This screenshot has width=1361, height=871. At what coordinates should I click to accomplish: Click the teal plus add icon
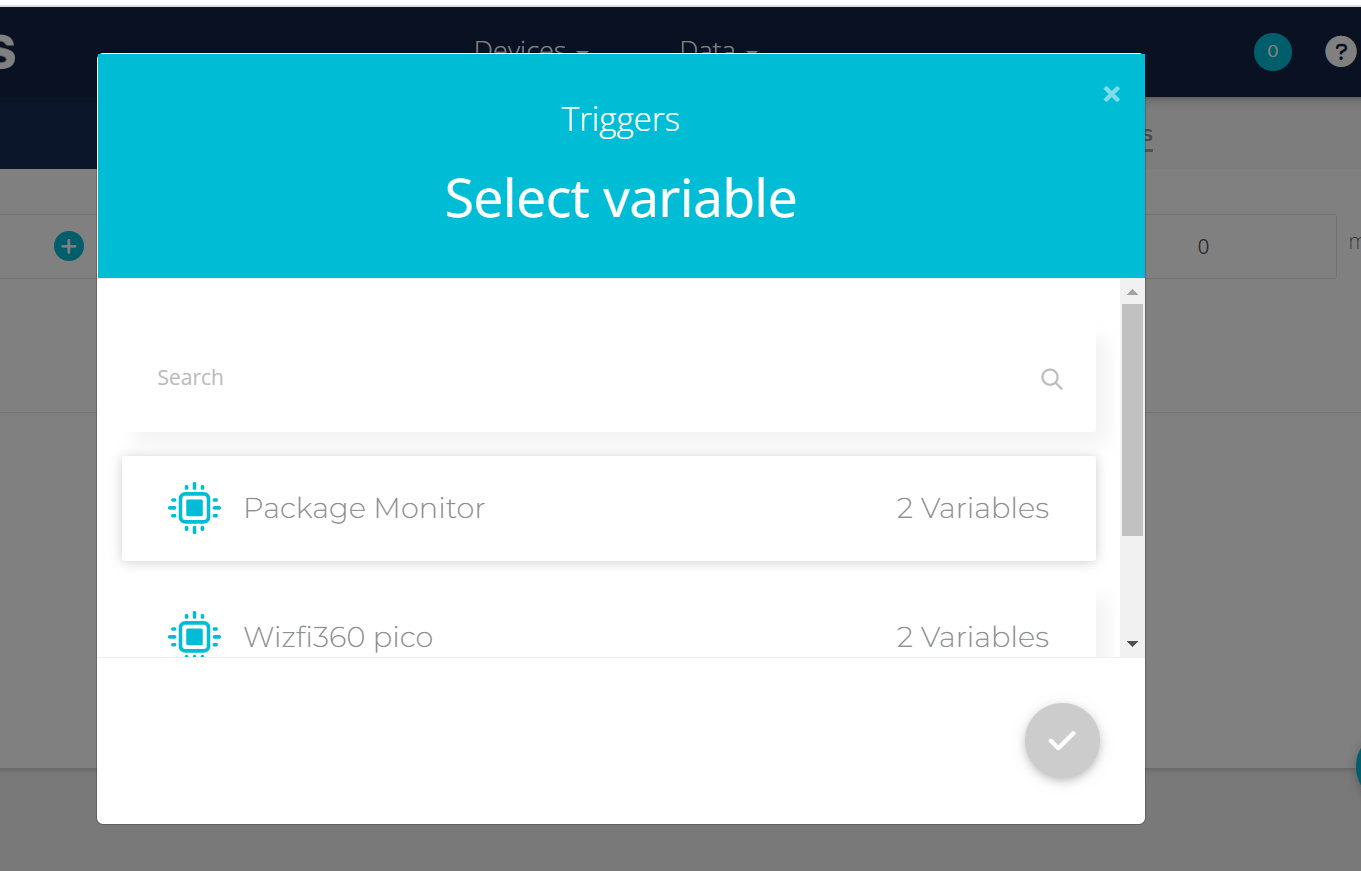pos(69,245)
